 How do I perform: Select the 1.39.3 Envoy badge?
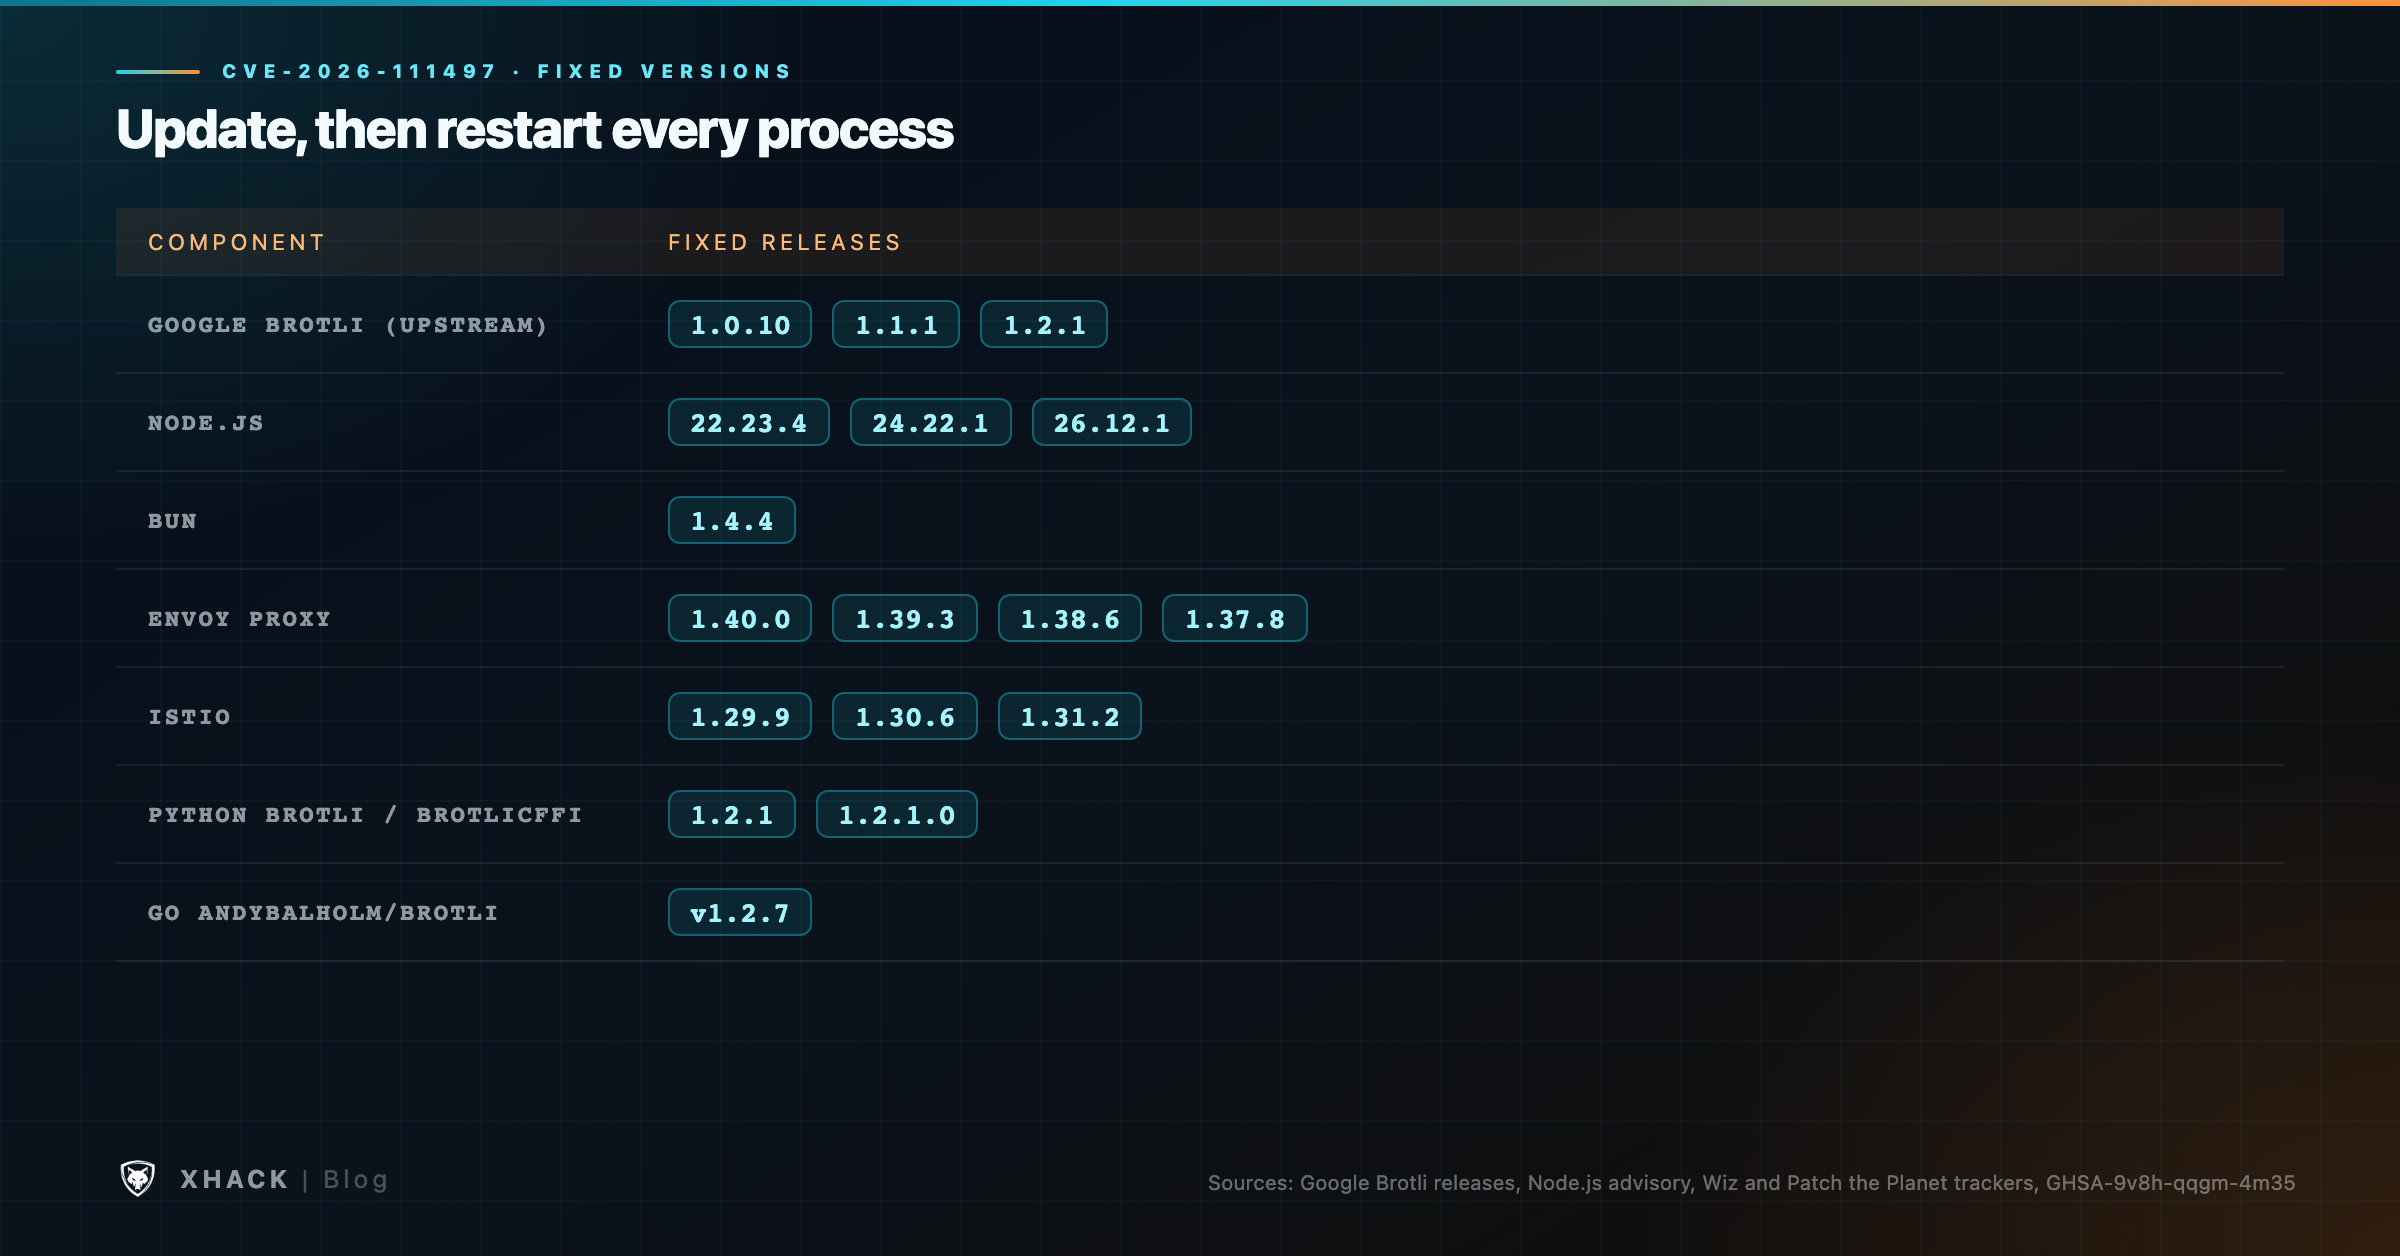[905, 618]
